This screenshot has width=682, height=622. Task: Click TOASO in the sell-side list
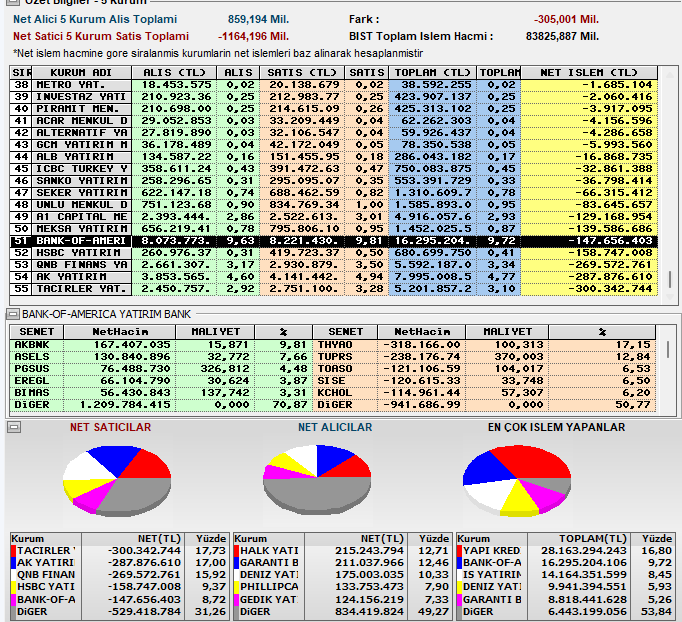[x=335, y=369]
